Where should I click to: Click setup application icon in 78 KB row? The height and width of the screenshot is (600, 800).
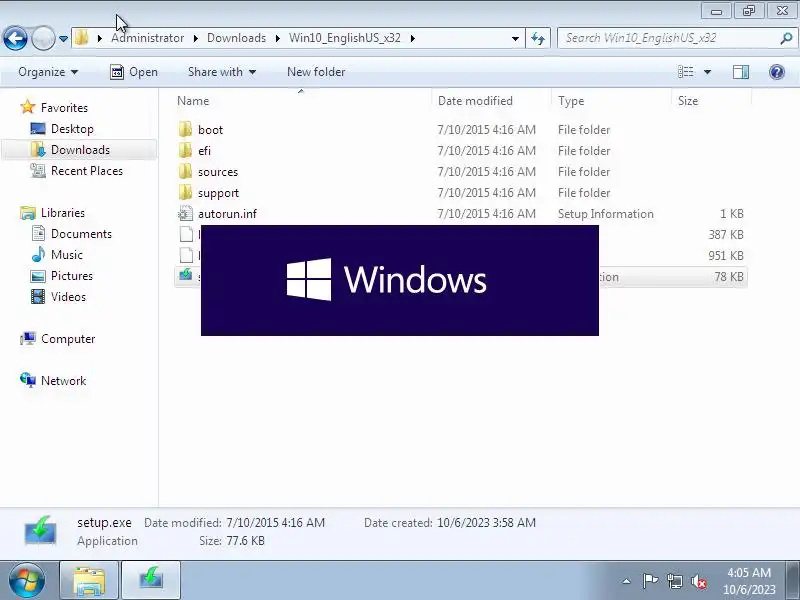coord(186,276)
